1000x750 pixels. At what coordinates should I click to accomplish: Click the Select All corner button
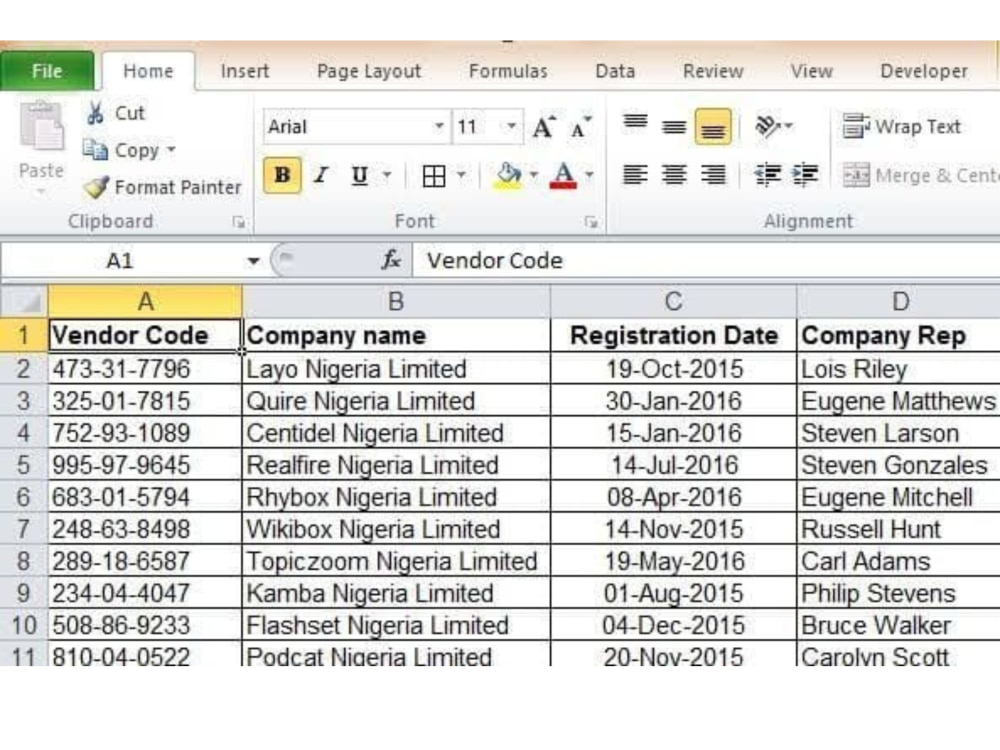pyautogui.click(x=24, y=301)
